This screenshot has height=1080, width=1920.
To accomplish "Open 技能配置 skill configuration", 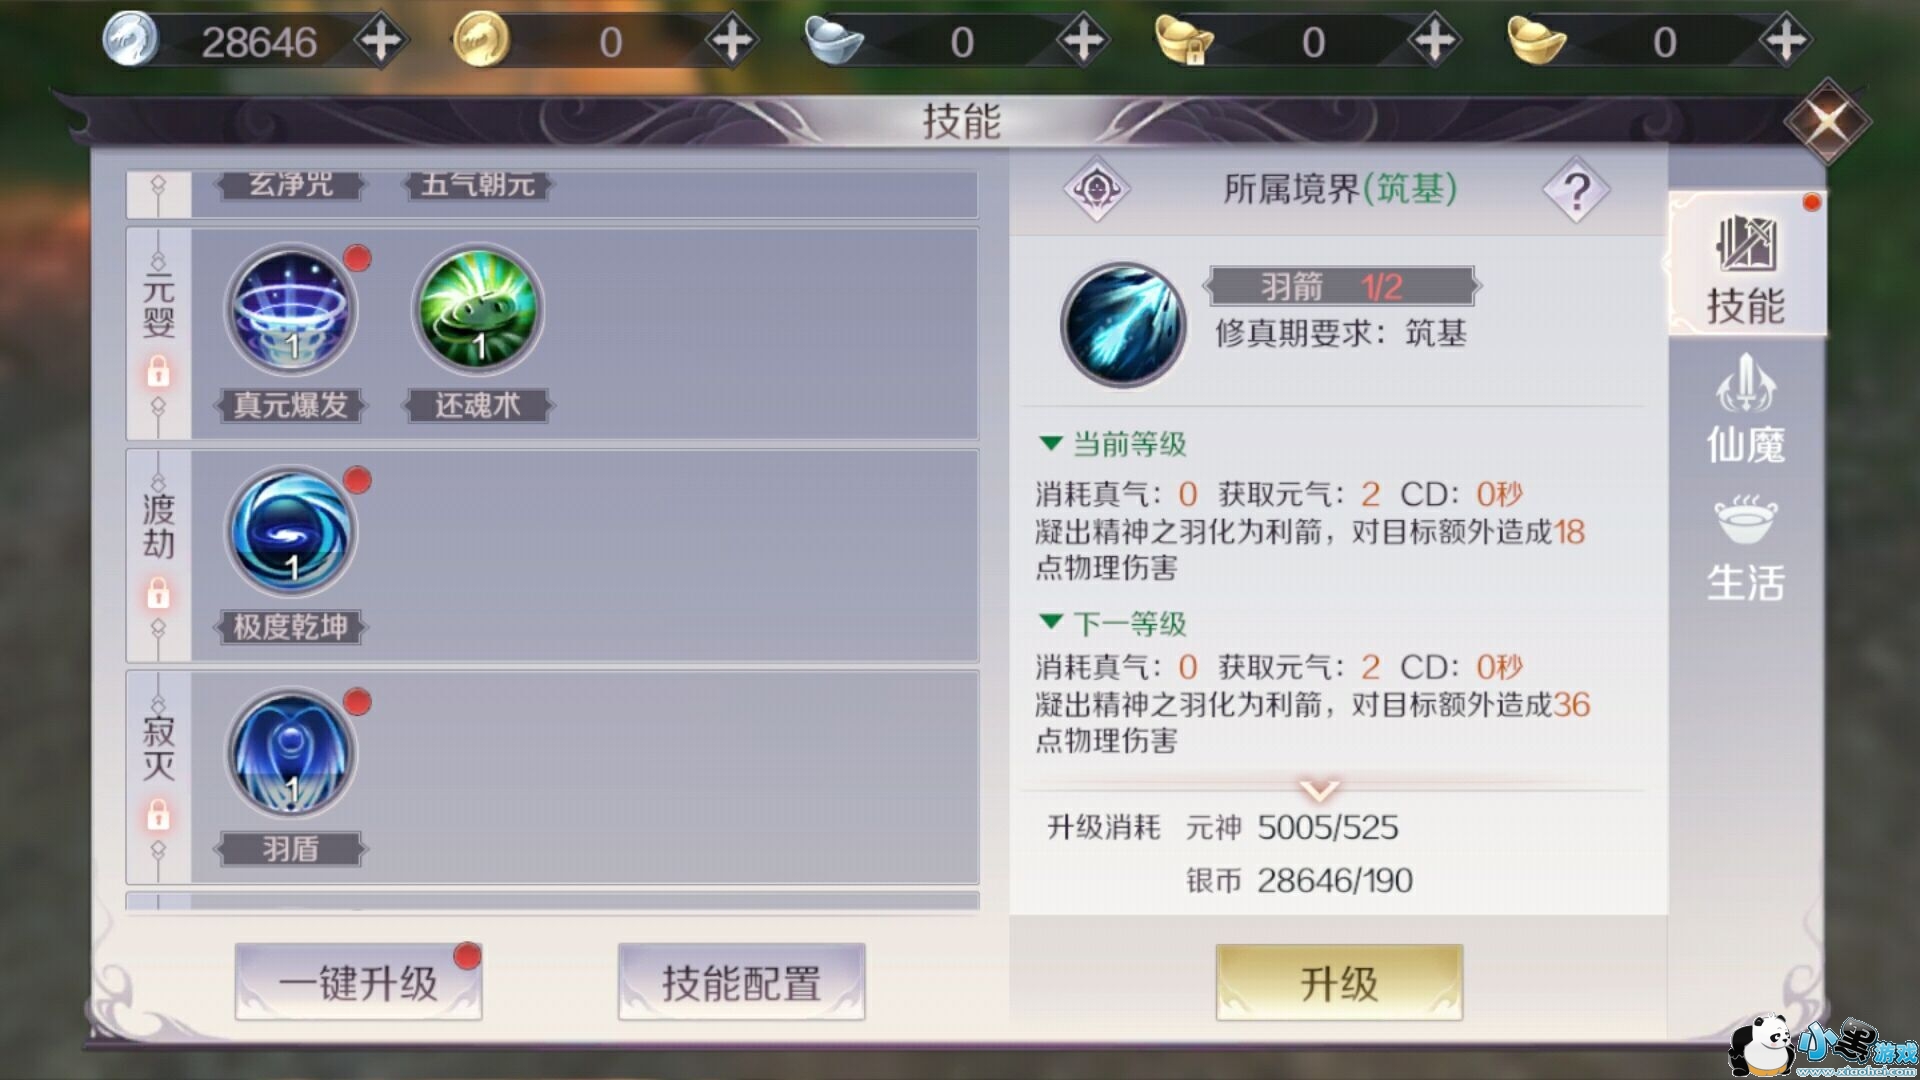I will click(x=741, y=983).
